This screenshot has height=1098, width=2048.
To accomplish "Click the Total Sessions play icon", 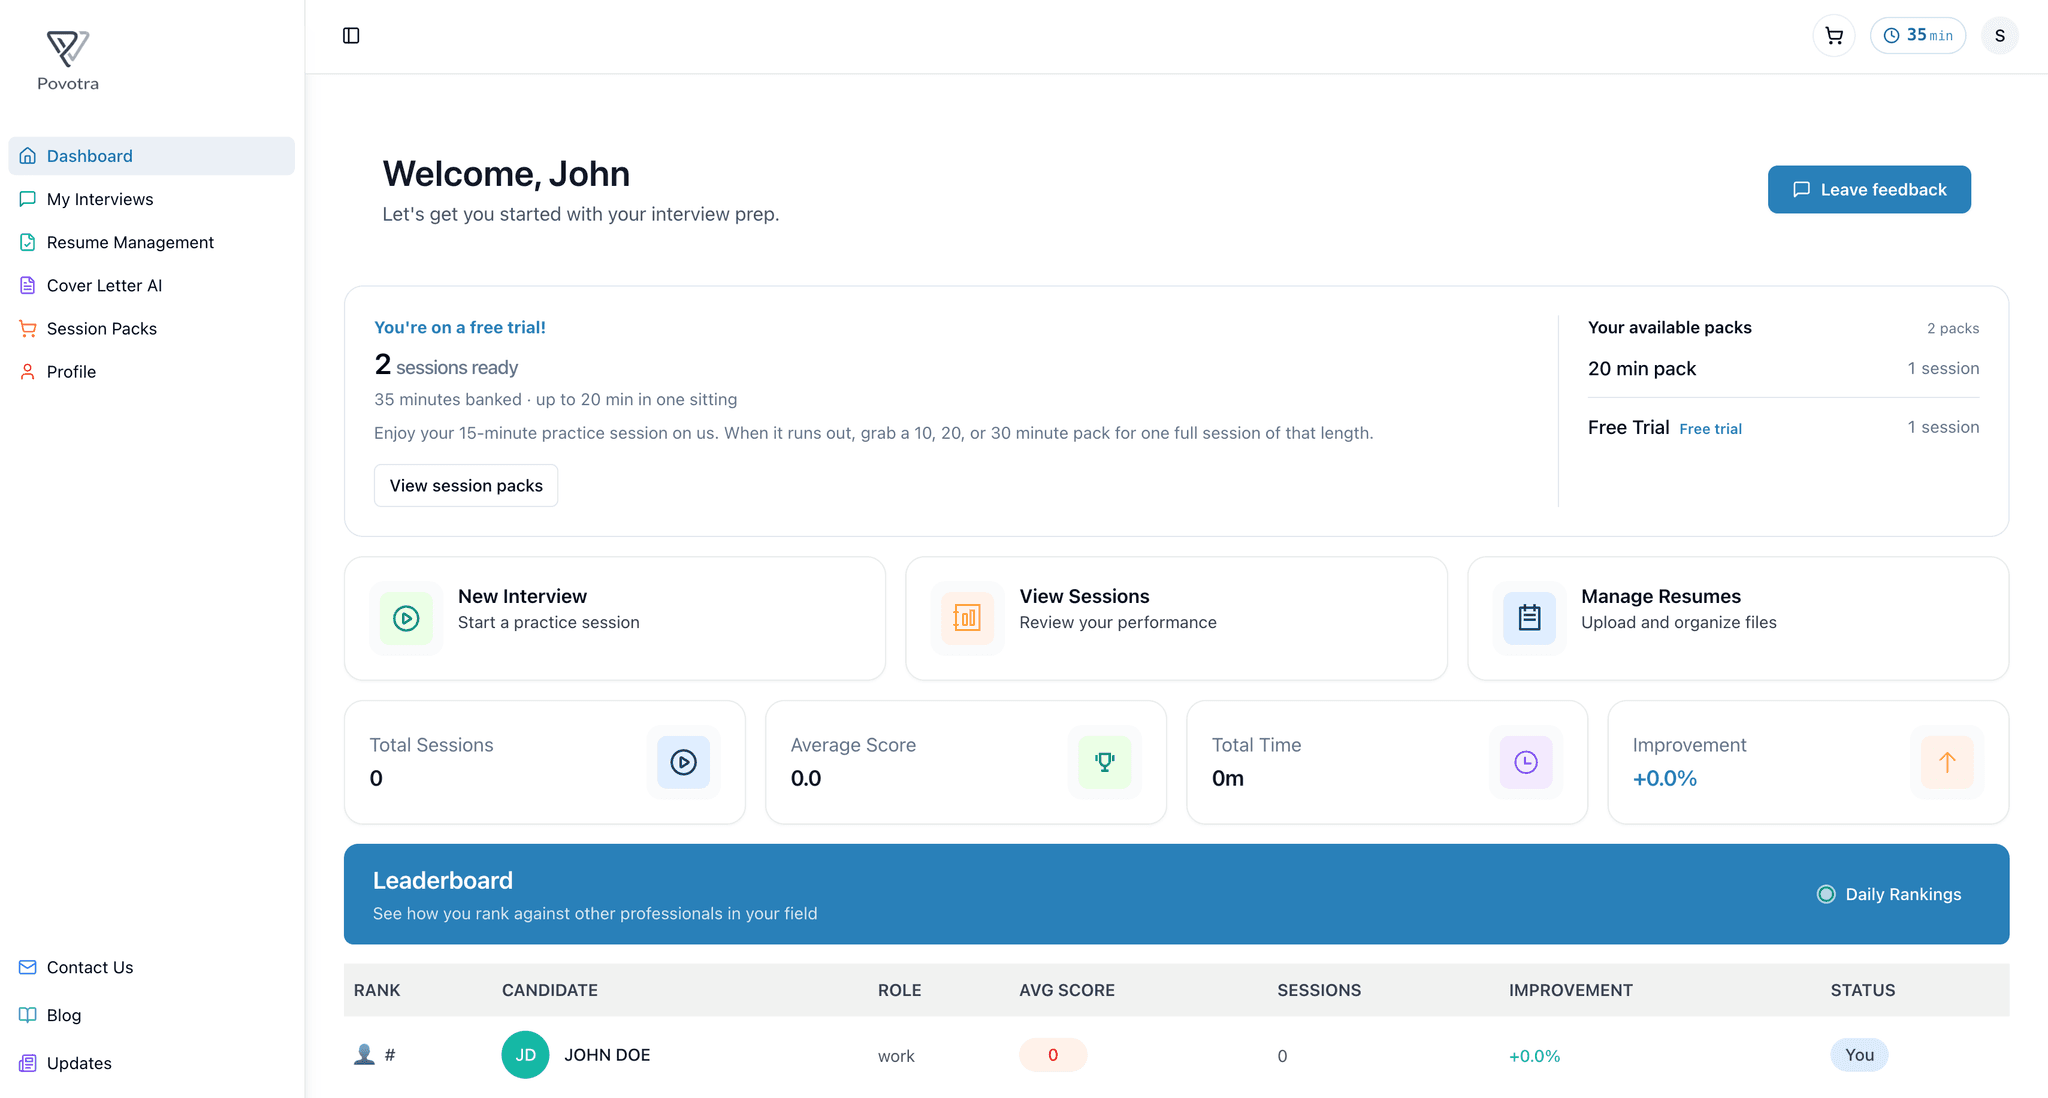I will click(684, 762).
